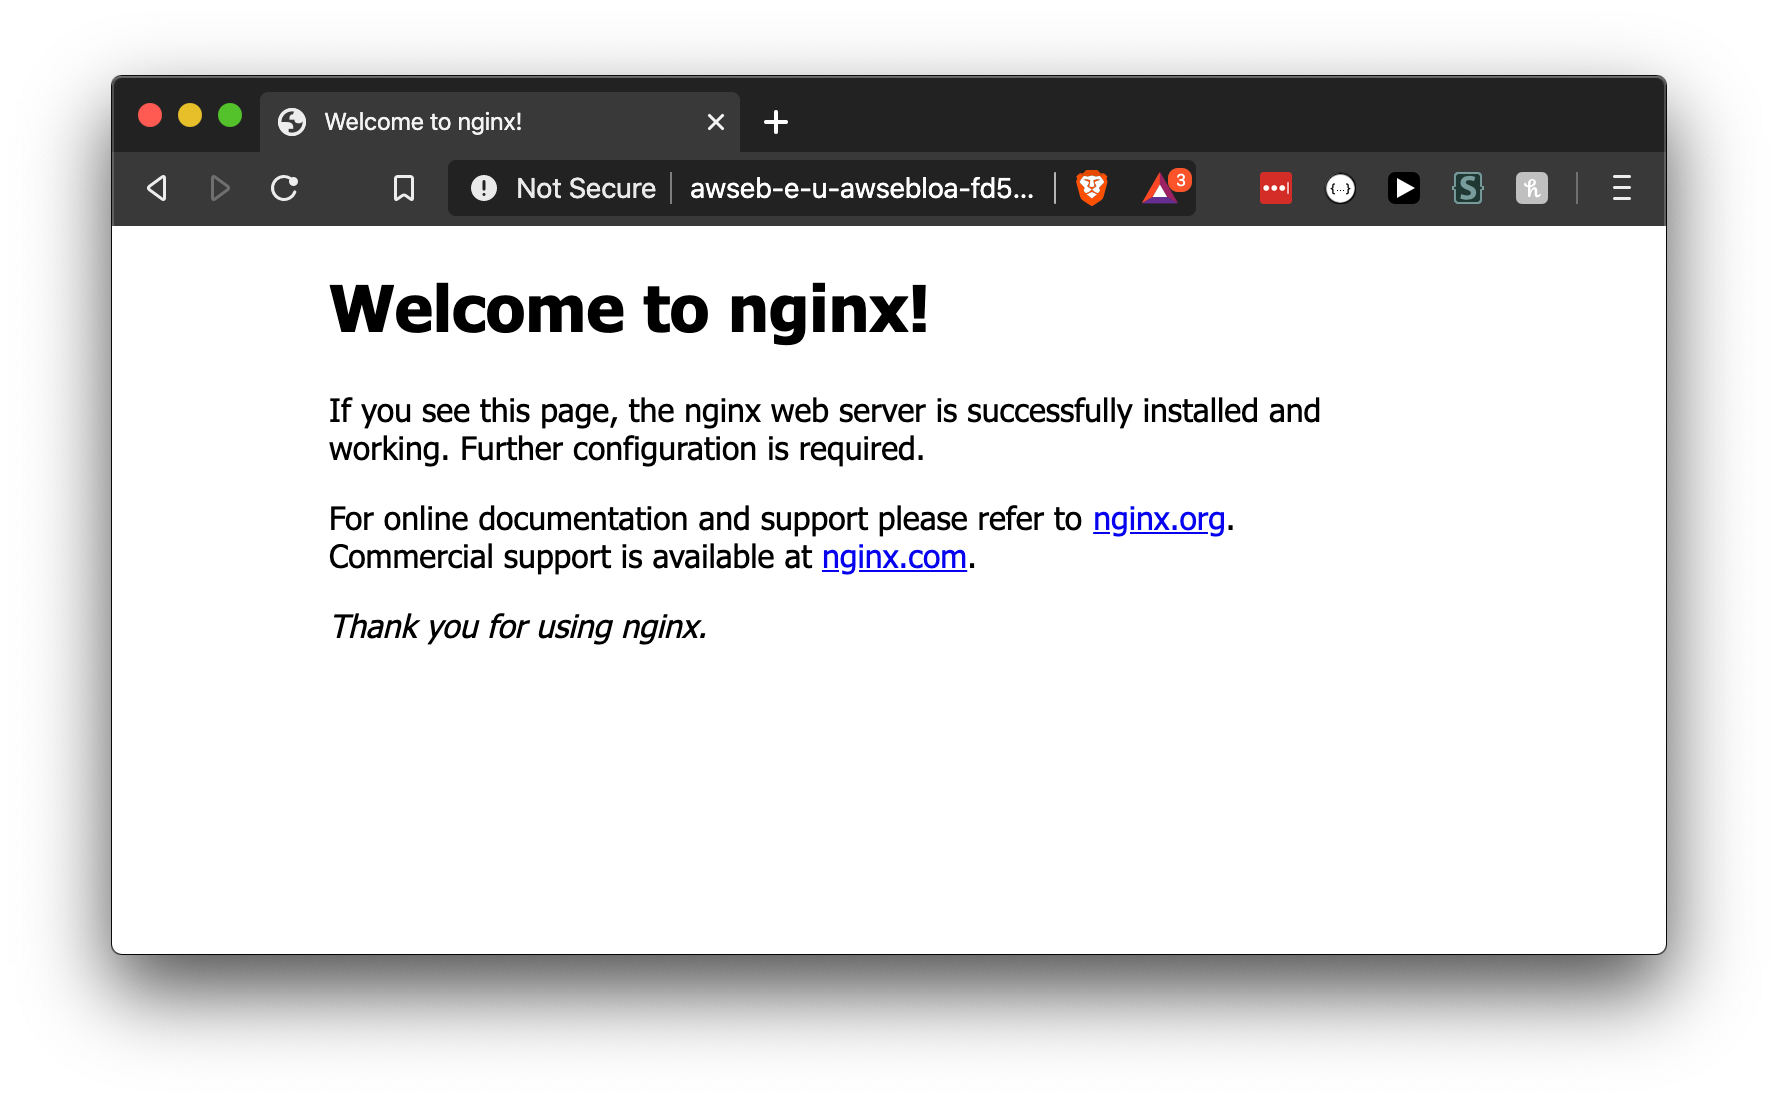Open Brave Rewards triangle icon with badge
Screen dimensions: 1778x1102
(1160, 188)
